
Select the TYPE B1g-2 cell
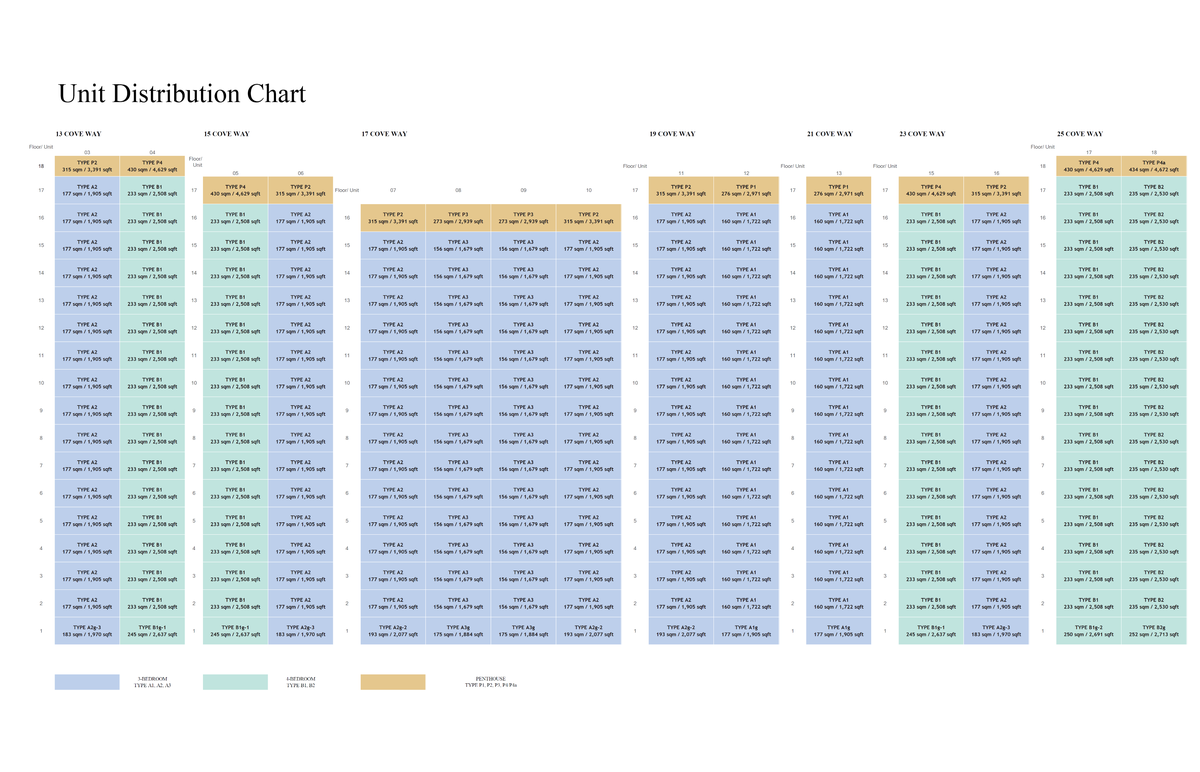[x=1088, y=631]
